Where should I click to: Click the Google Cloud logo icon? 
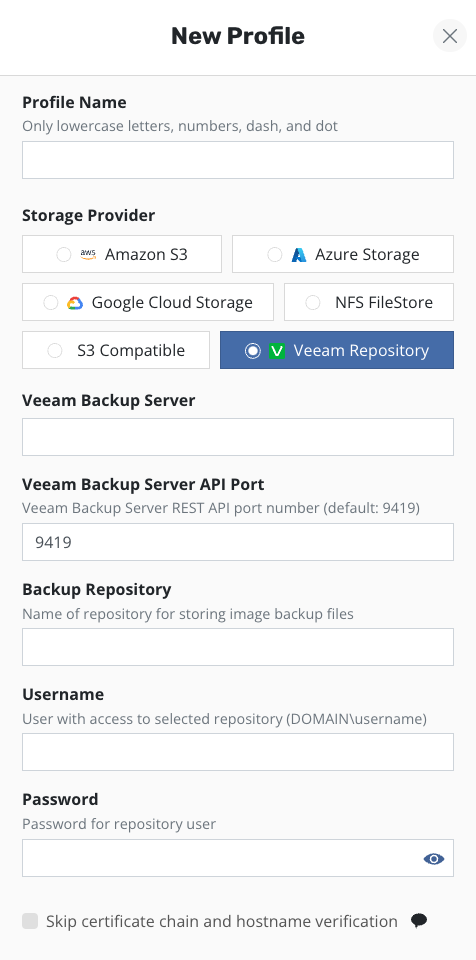75,302
